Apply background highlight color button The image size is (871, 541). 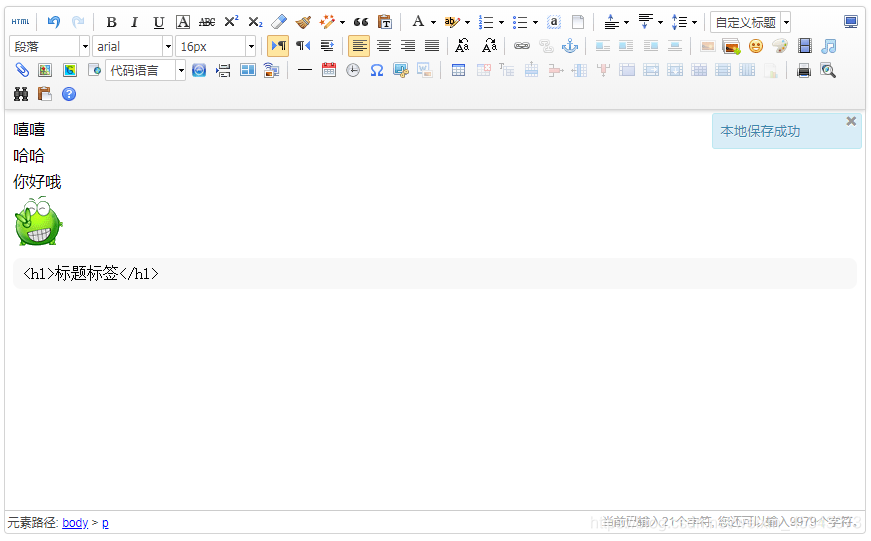click(x=452, y=22)
